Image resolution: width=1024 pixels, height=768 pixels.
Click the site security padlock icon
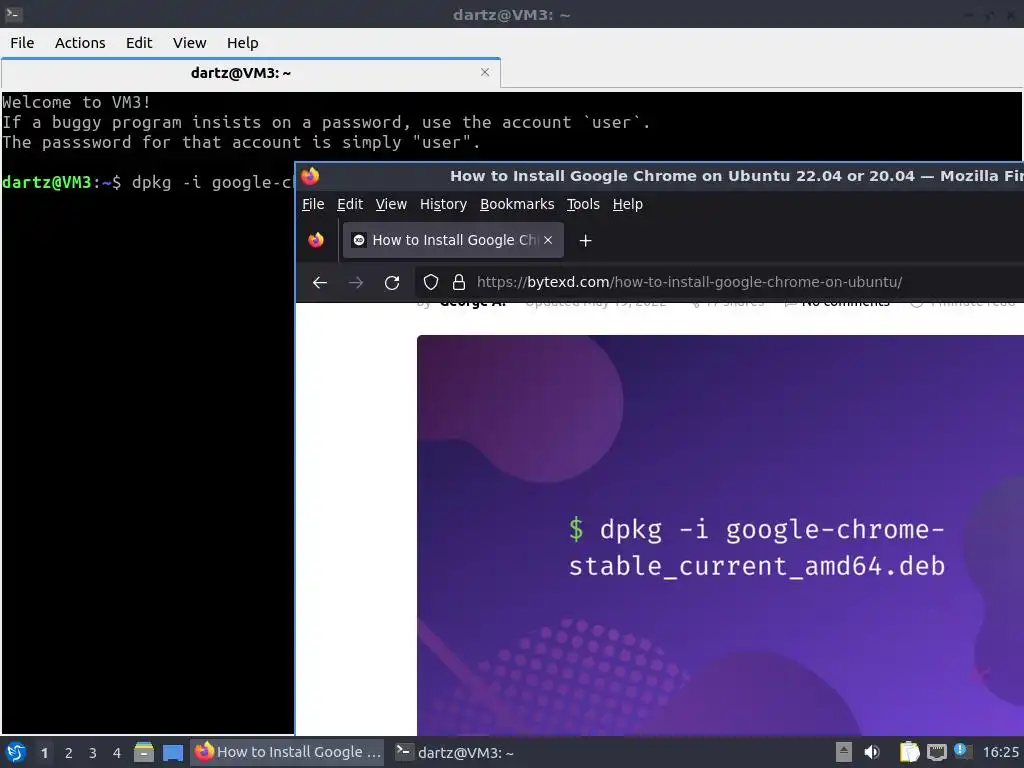coord(459,282)
